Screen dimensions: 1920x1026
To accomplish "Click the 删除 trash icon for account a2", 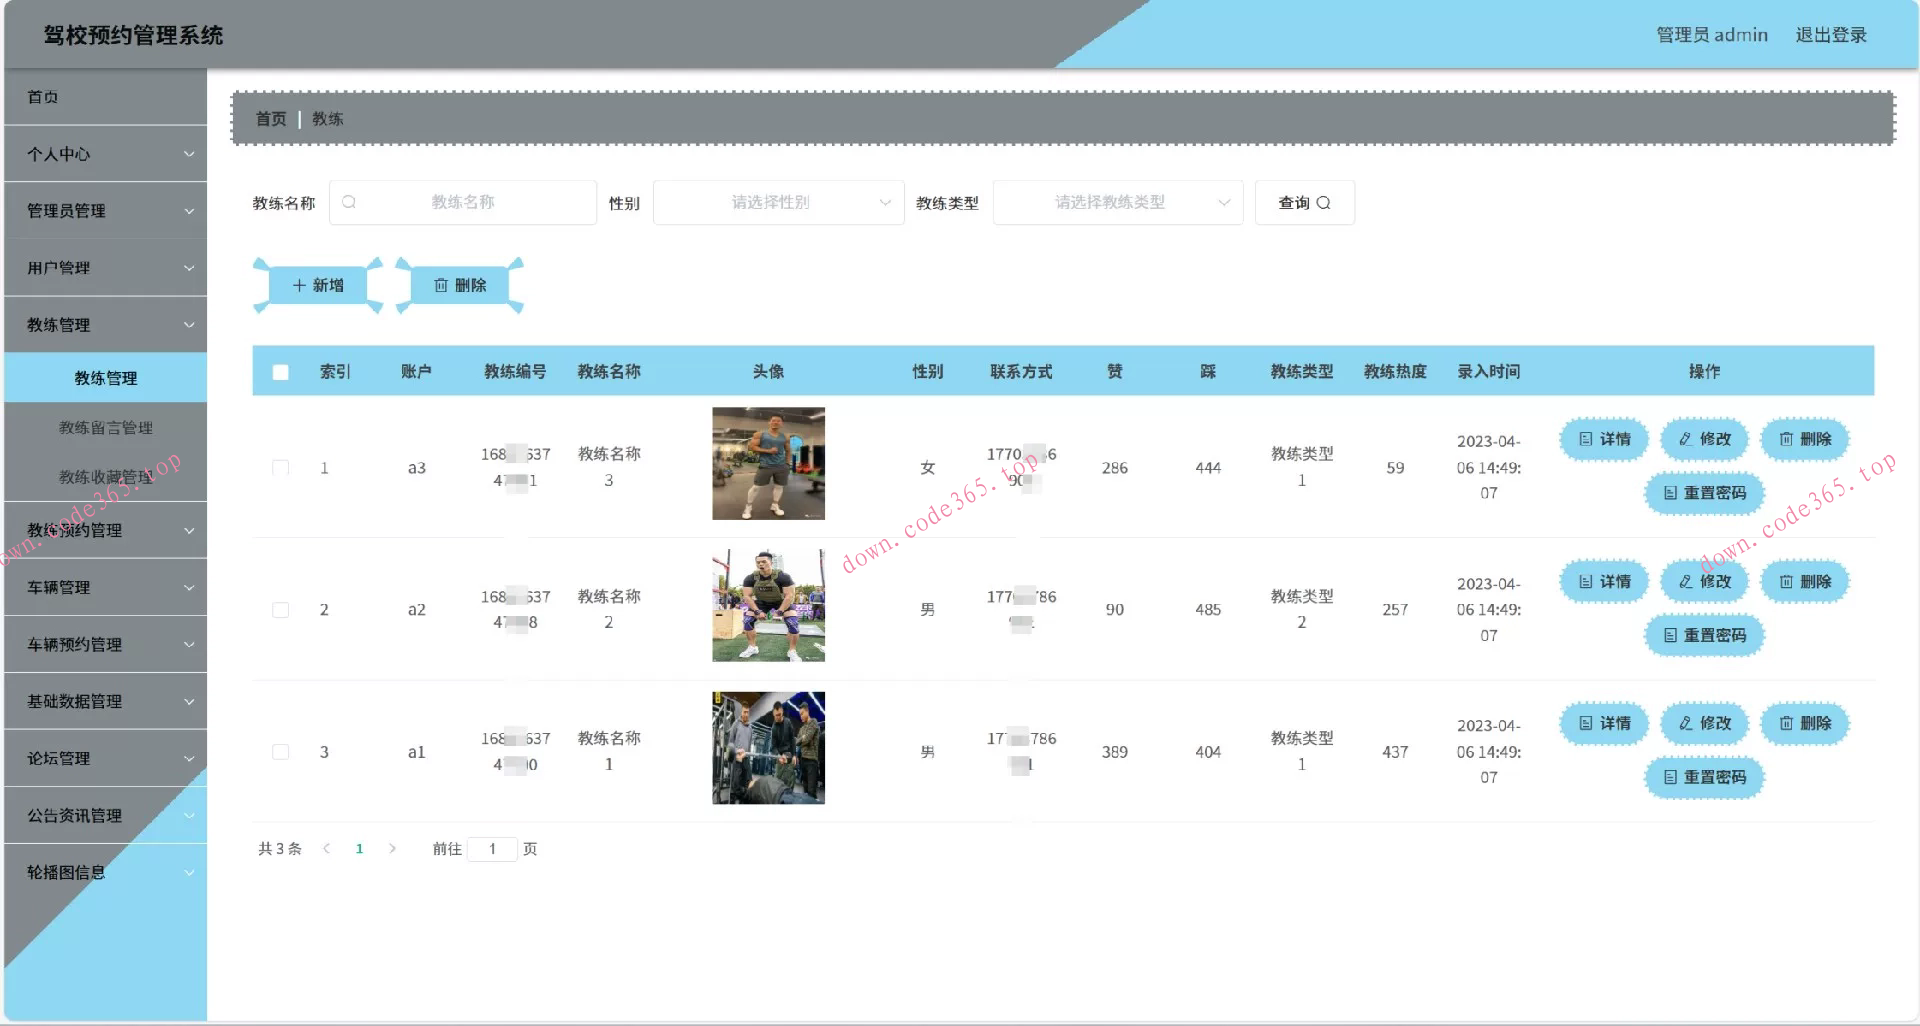I will (x=1786, y=582).
